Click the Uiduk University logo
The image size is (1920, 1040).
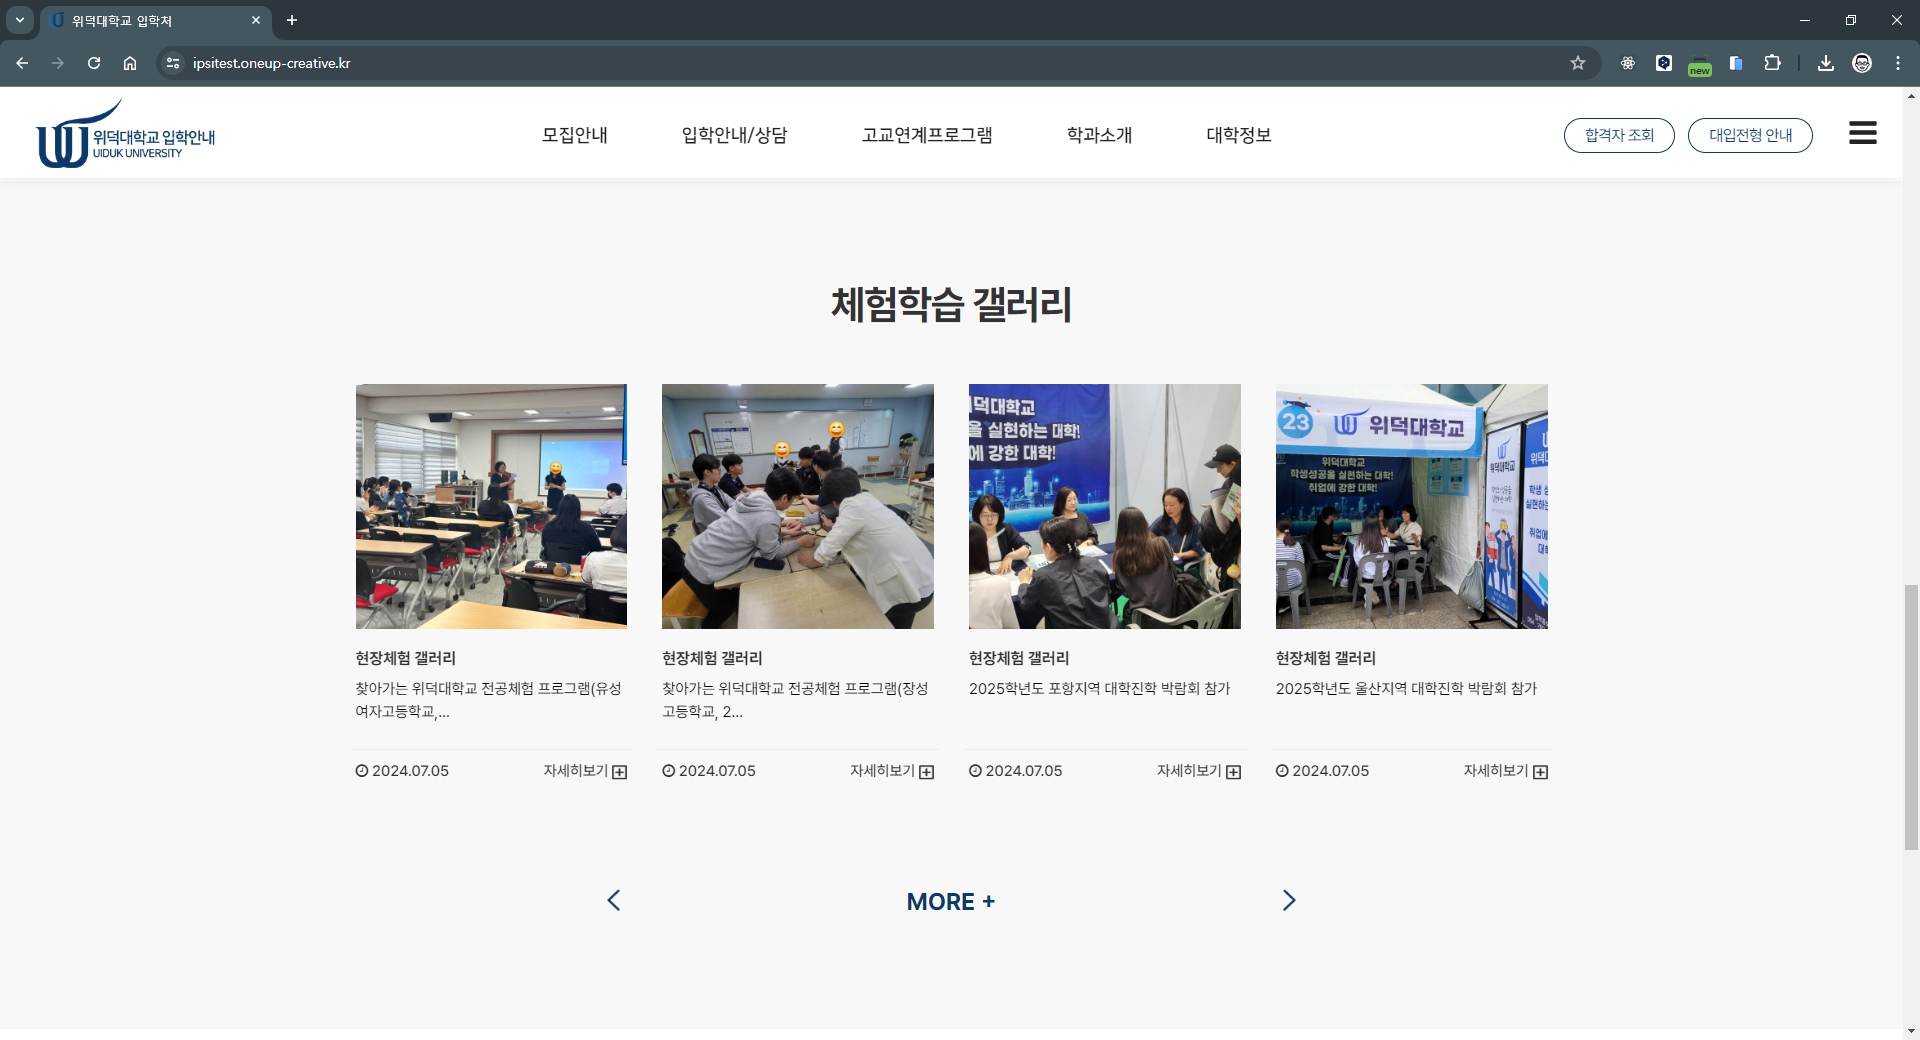coord(124,132)
